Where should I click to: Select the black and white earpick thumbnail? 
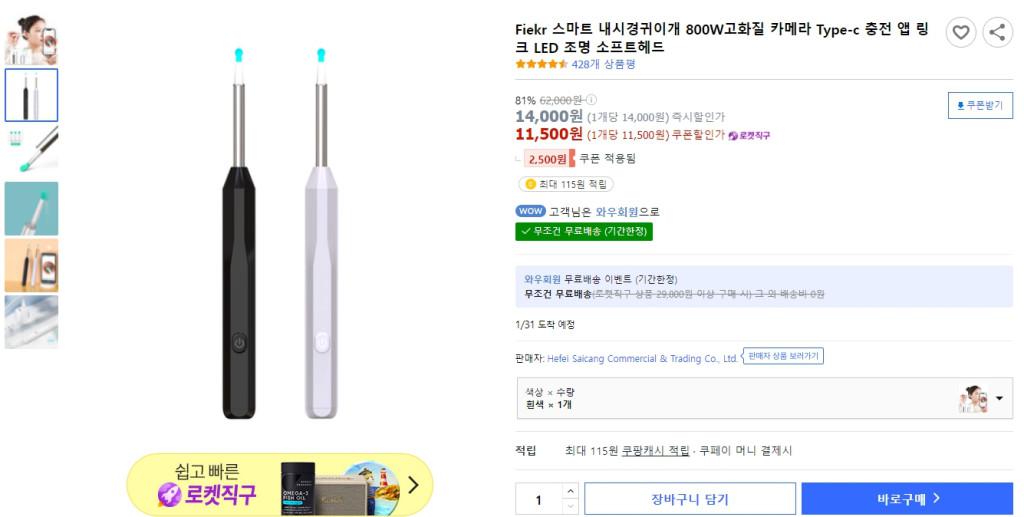pyautogui.click(x=31, y=95)
